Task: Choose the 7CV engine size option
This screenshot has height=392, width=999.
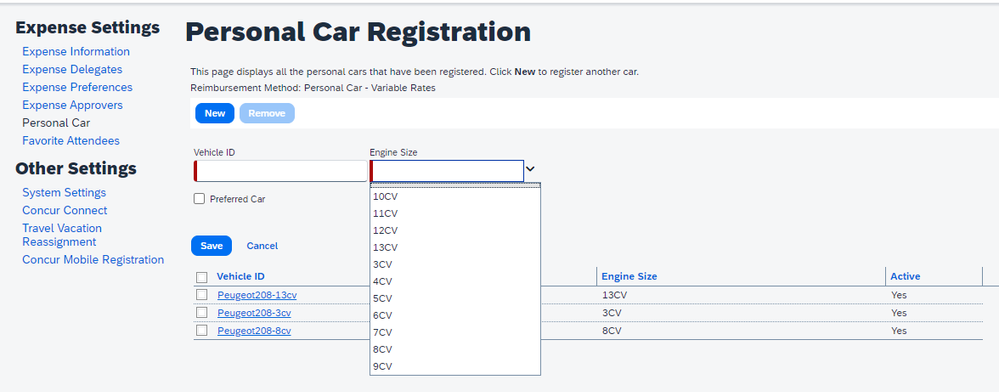Action: tap(455, 332)
